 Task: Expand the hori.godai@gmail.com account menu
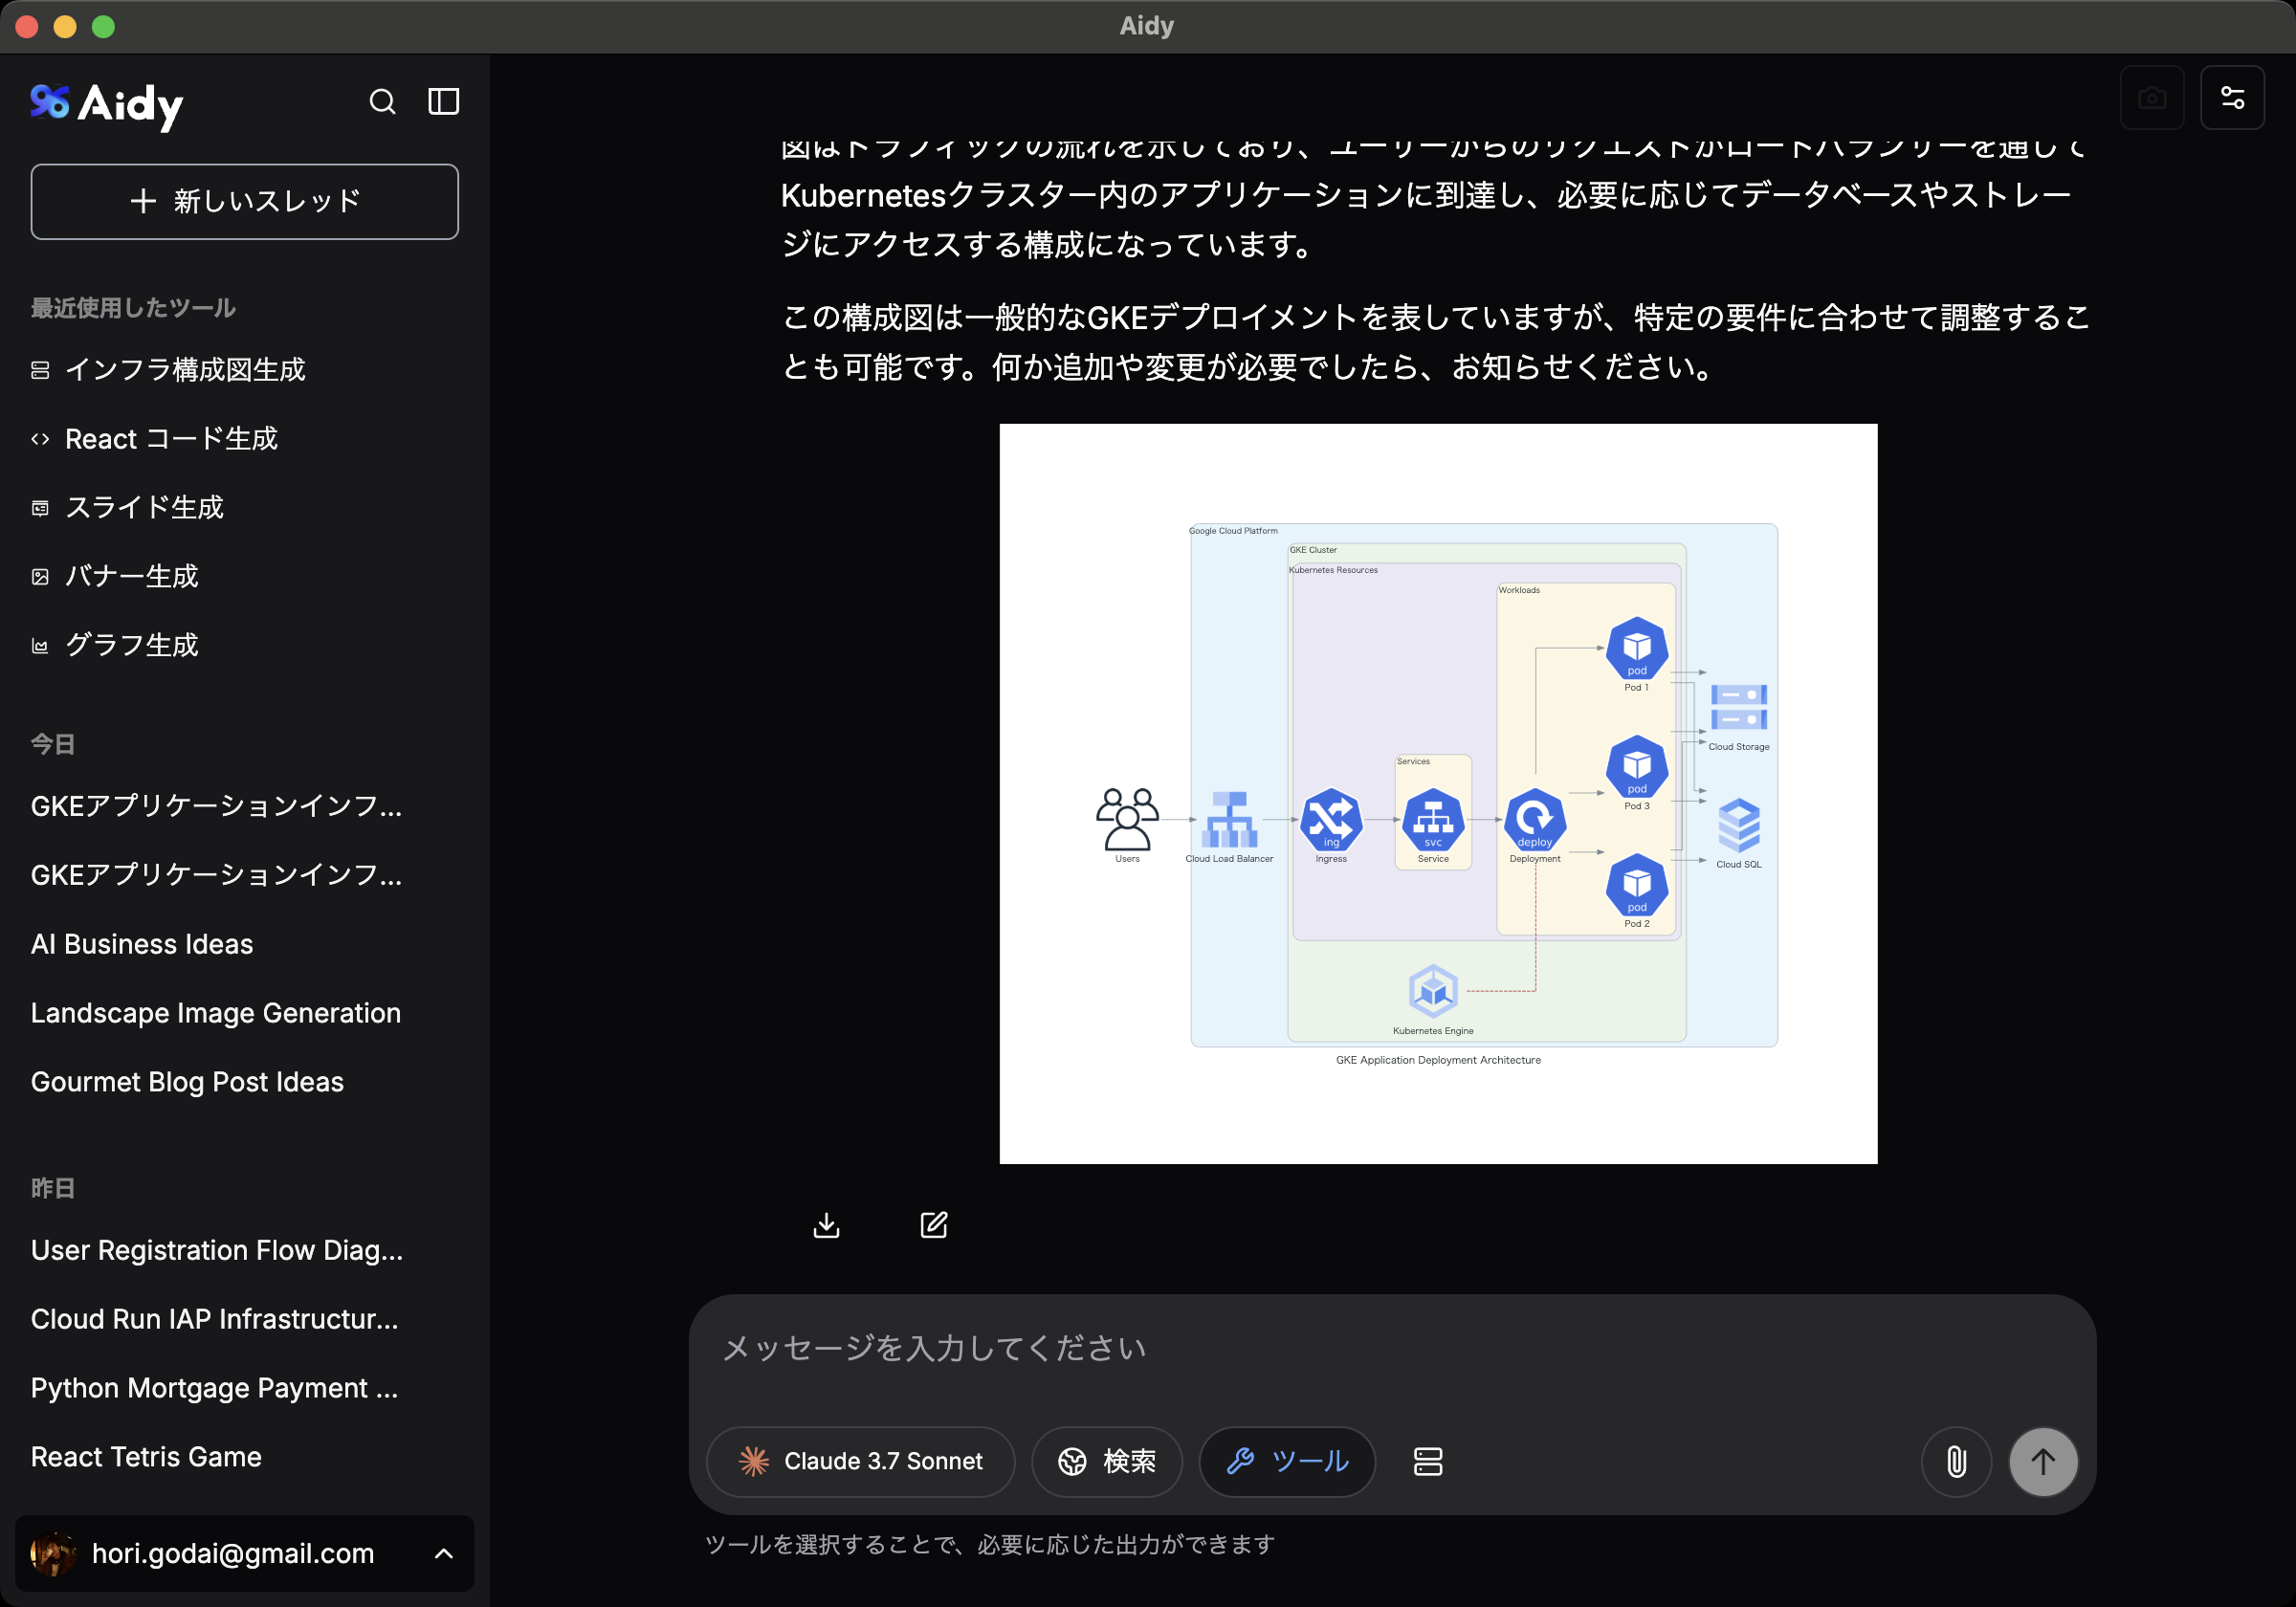point(245,1554)
